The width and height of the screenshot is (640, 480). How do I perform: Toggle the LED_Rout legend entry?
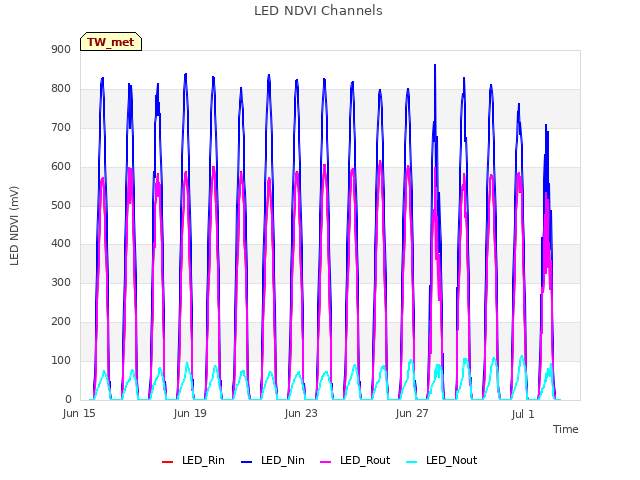[355, 460]
